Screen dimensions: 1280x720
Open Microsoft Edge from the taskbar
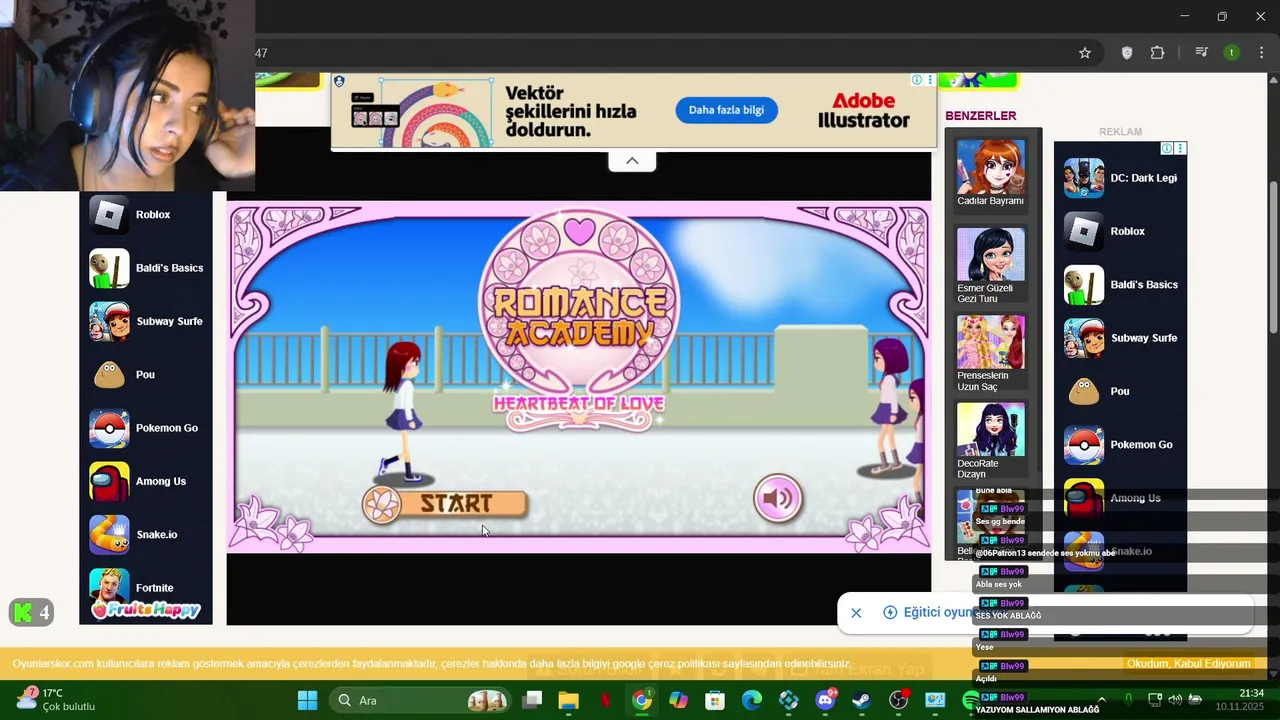click(752, 700)
